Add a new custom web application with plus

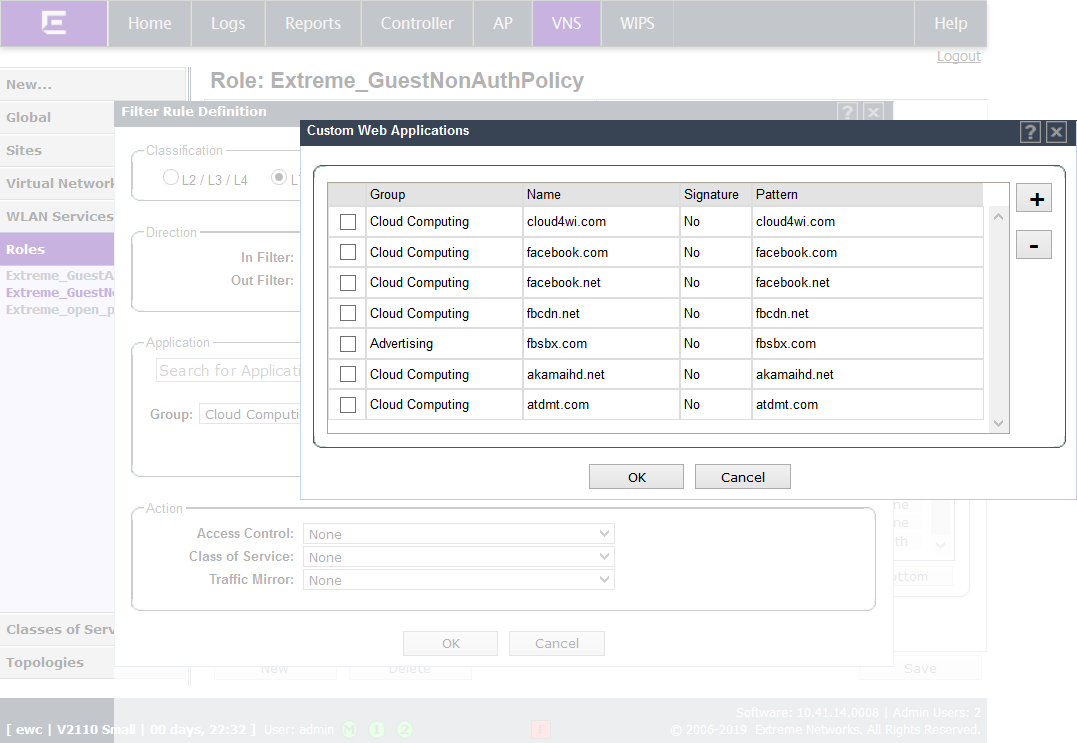pos(1034,199)
